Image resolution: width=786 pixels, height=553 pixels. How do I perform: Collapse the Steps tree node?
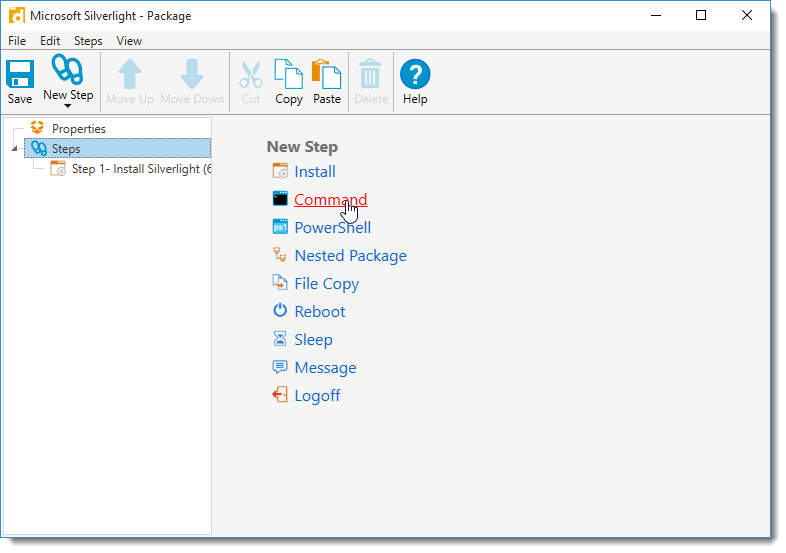pyautogui.click(x=14, y=149)
